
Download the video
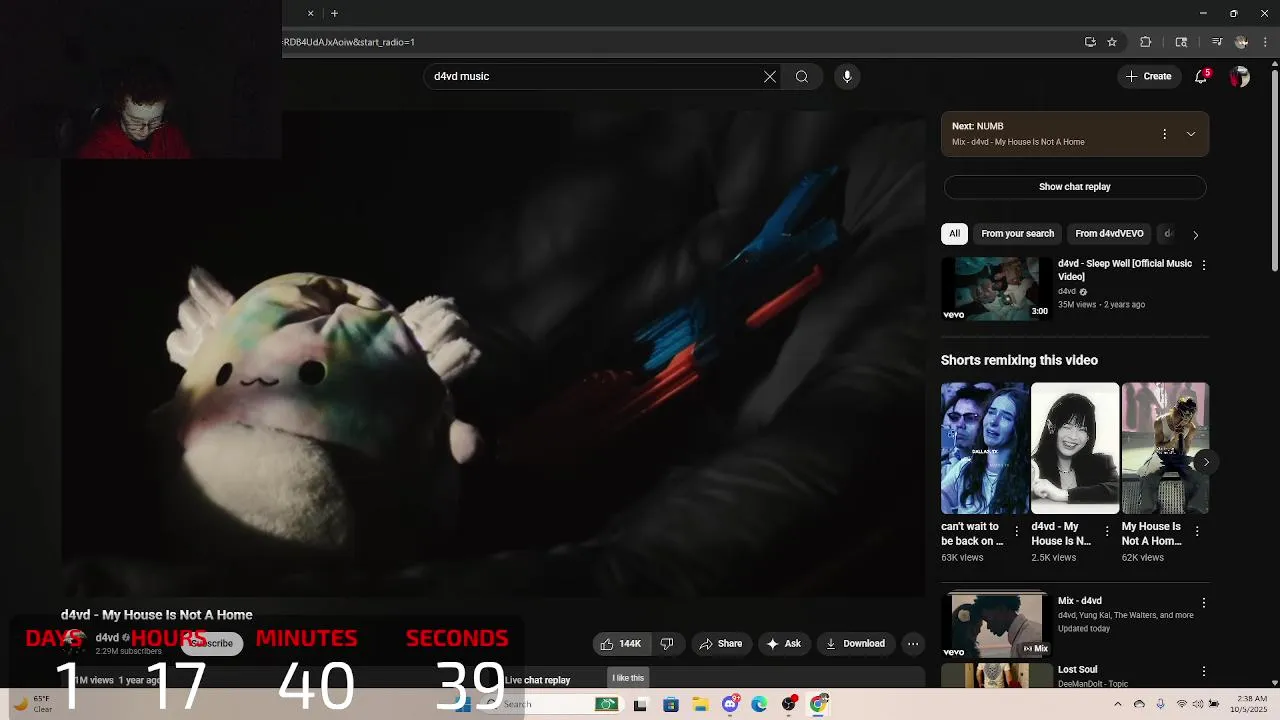tap(855, 644)
